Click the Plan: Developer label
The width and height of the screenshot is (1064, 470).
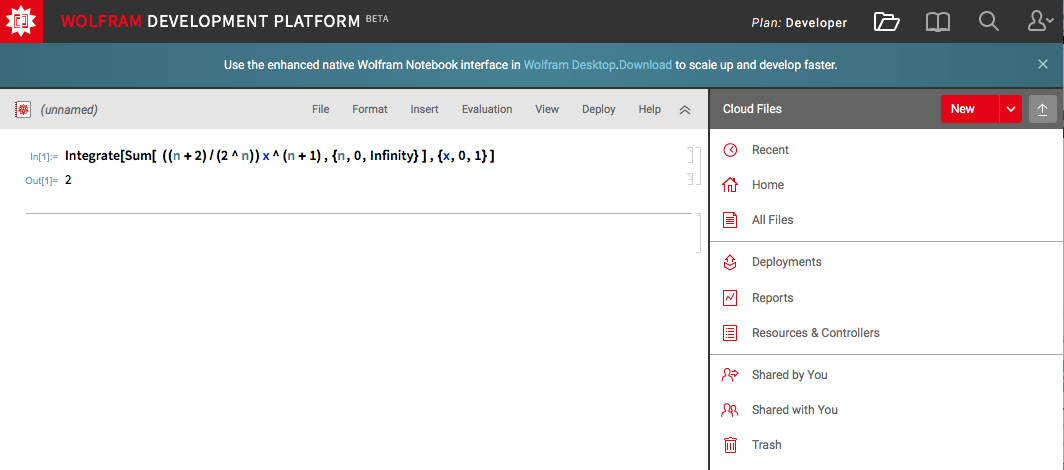click(799, 22)
